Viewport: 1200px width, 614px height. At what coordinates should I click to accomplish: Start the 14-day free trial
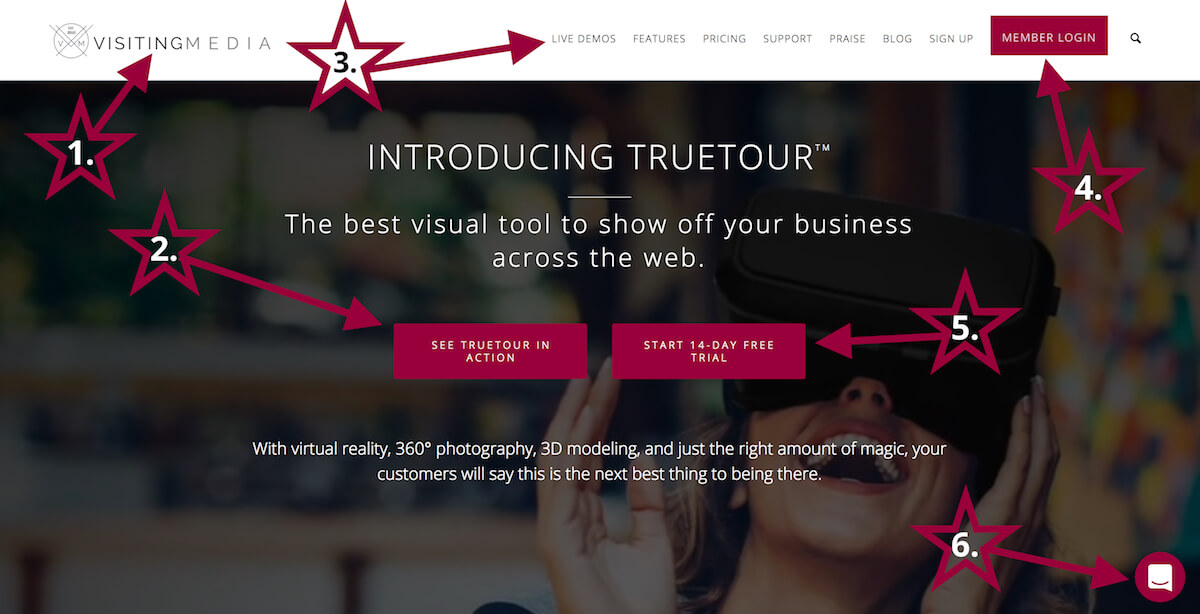pyautogui.click(x=708, y=351)
